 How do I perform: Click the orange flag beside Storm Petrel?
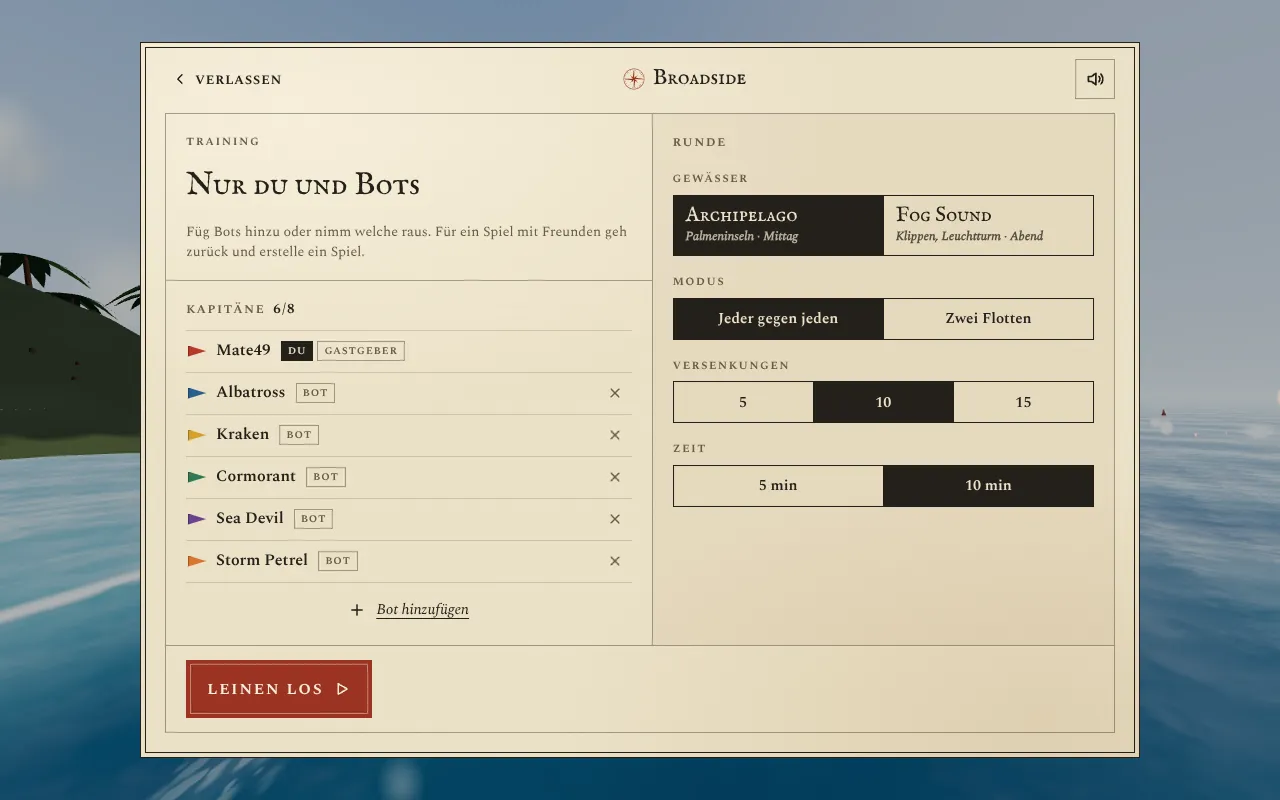click(x=196, y=561)
